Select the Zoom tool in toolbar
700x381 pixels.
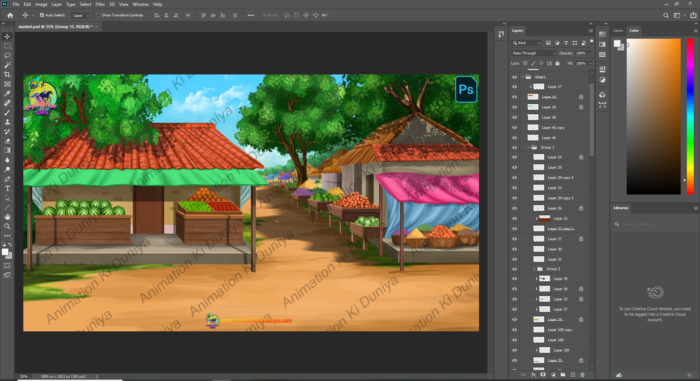click(x=8, y=226)
